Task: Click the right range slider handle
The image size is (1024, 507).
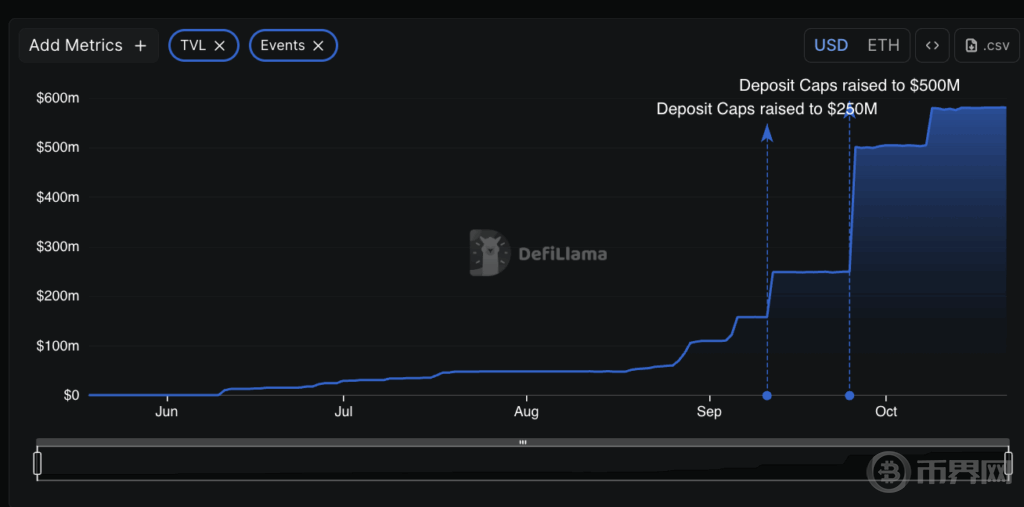Action: tap(1008, 463)
